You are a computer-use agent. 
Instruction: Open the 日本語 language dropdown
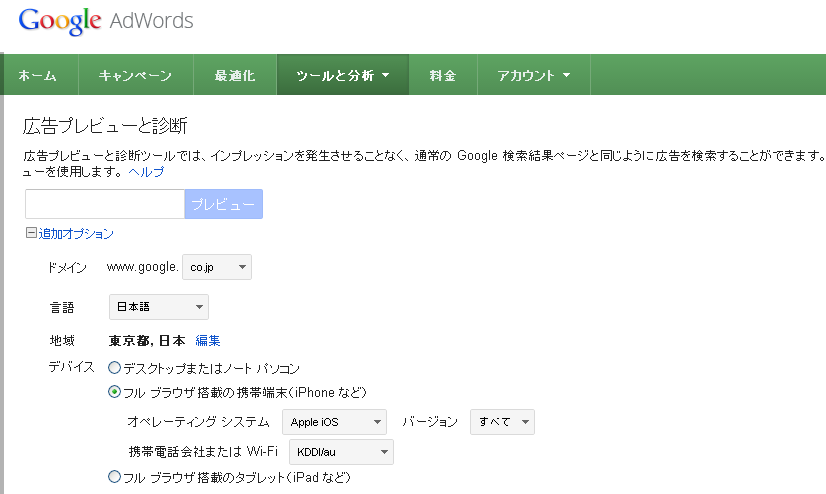click(159, 307)
